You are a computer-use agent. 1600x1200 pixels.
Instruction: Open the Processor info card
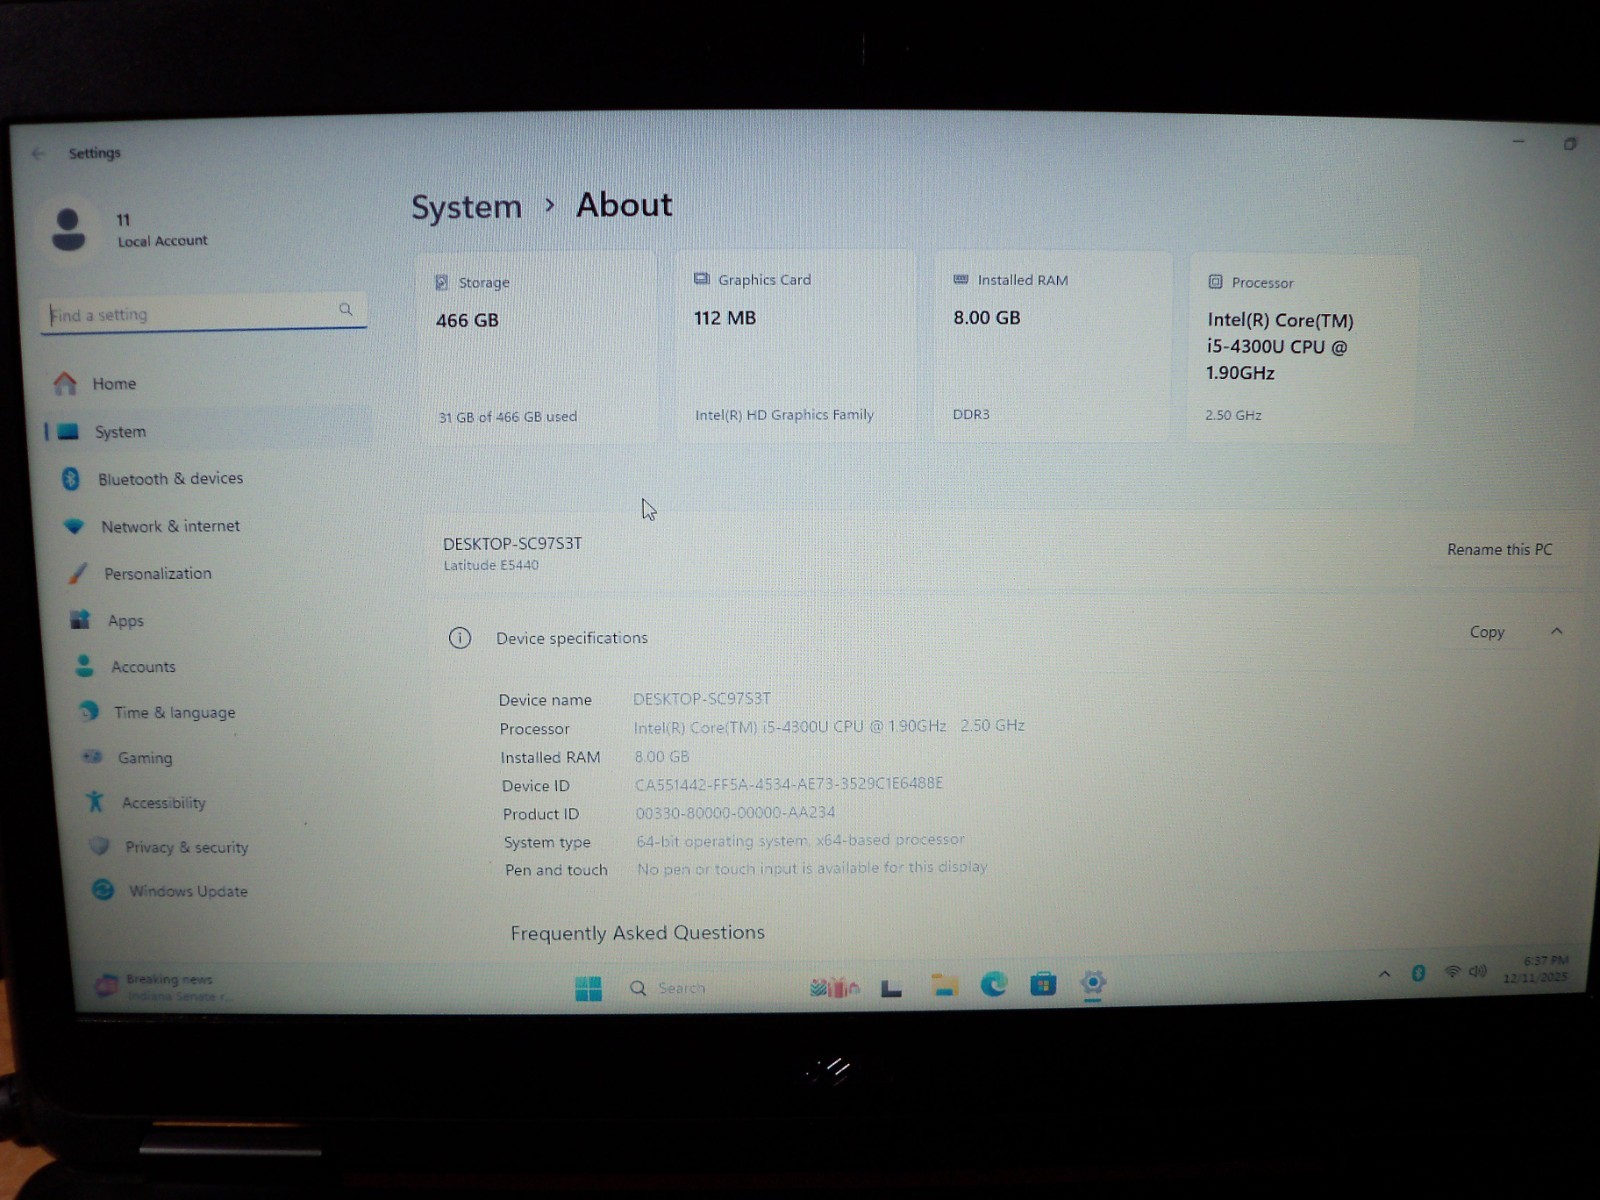click(1302, 348)
